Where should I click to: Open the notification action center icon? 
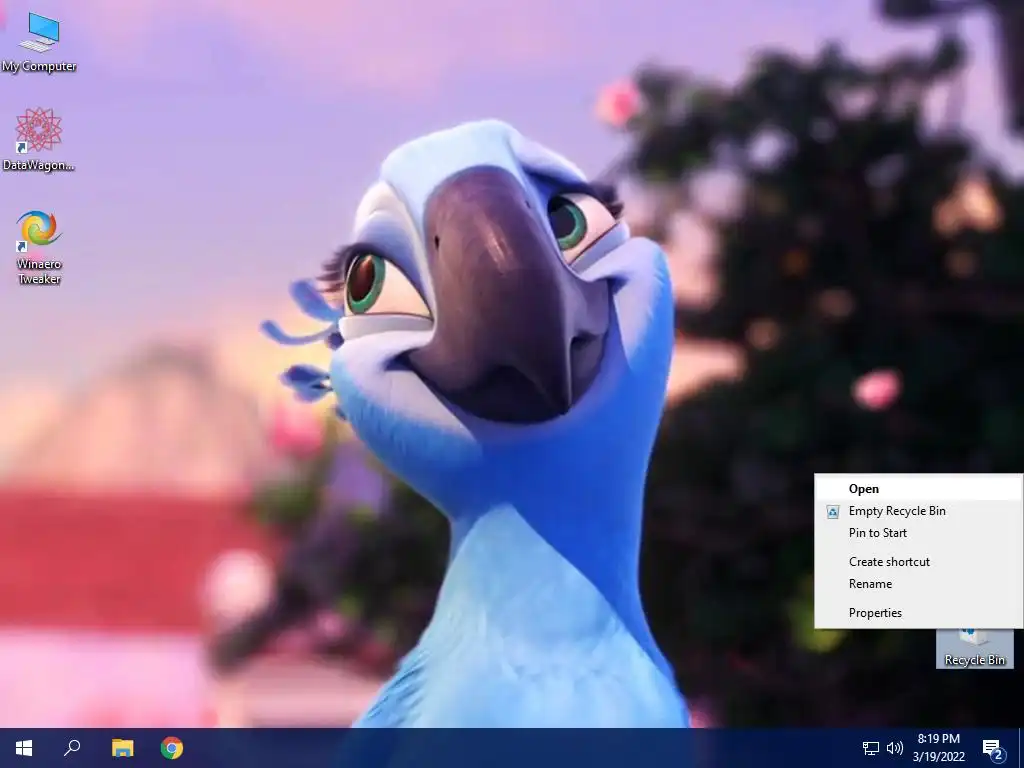(993, 748)
